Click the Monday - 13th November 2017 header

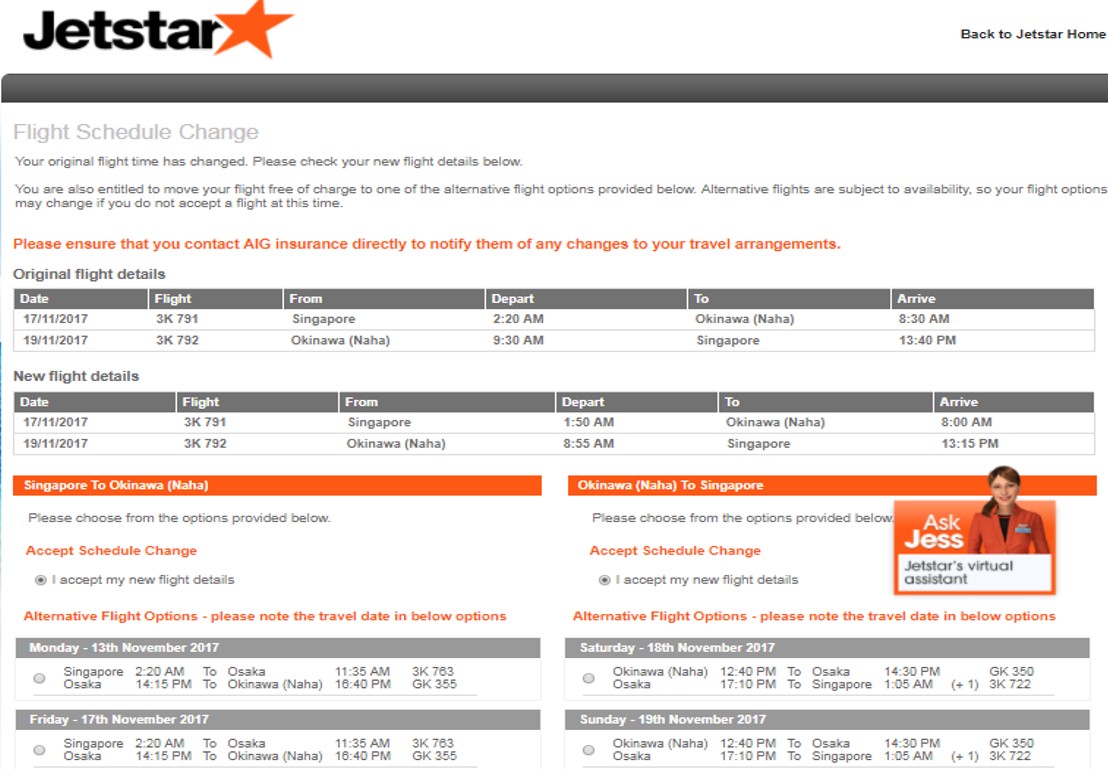[x=278, y=648]
